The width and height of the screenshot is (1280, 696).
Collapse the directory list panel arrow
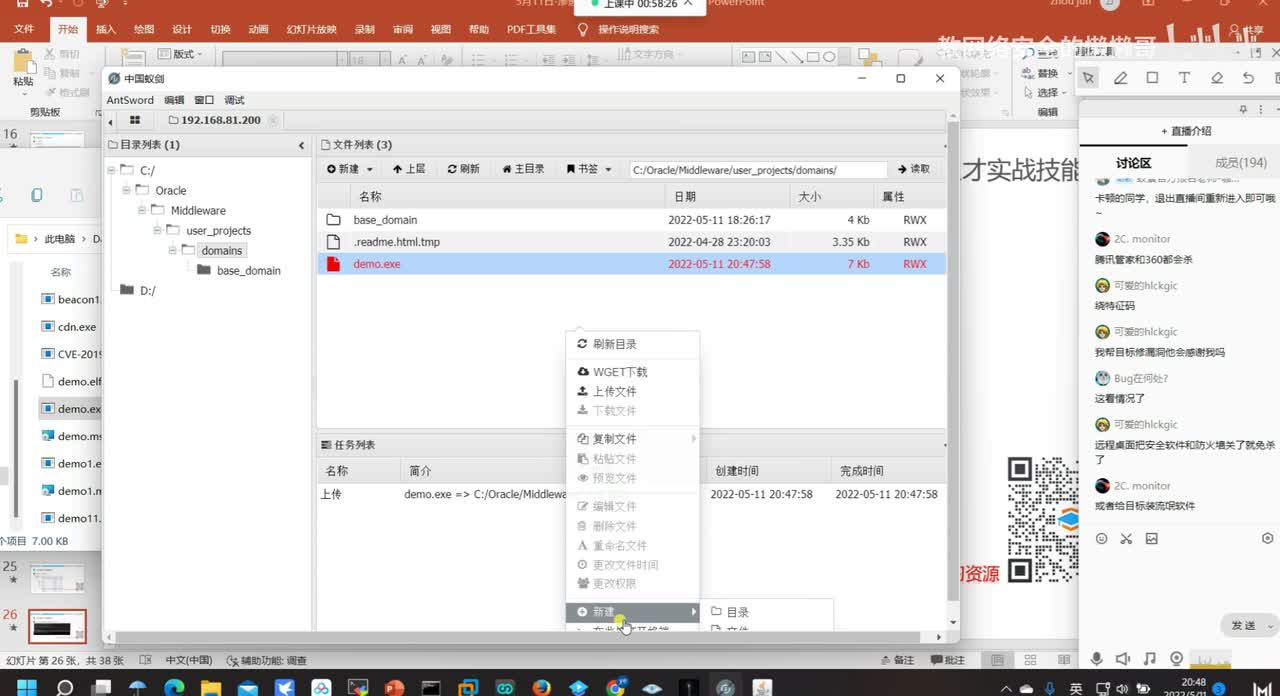[x=301, y=145]
